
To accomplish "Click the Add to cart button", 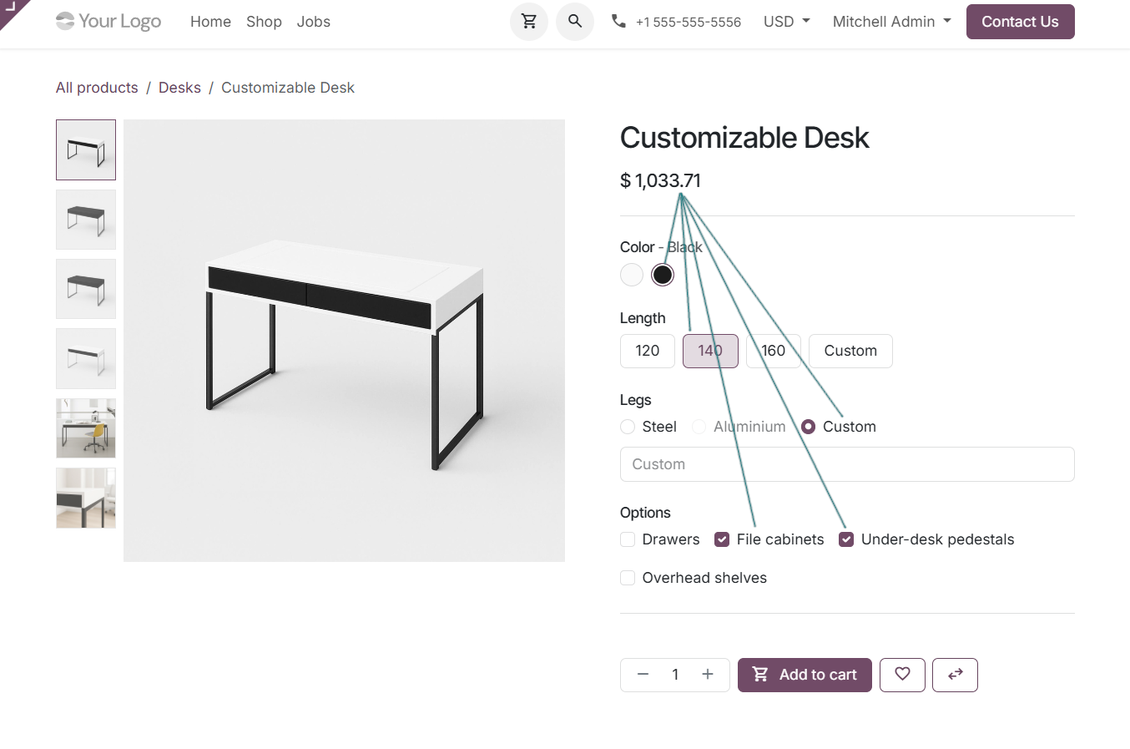I will [804, 675].
